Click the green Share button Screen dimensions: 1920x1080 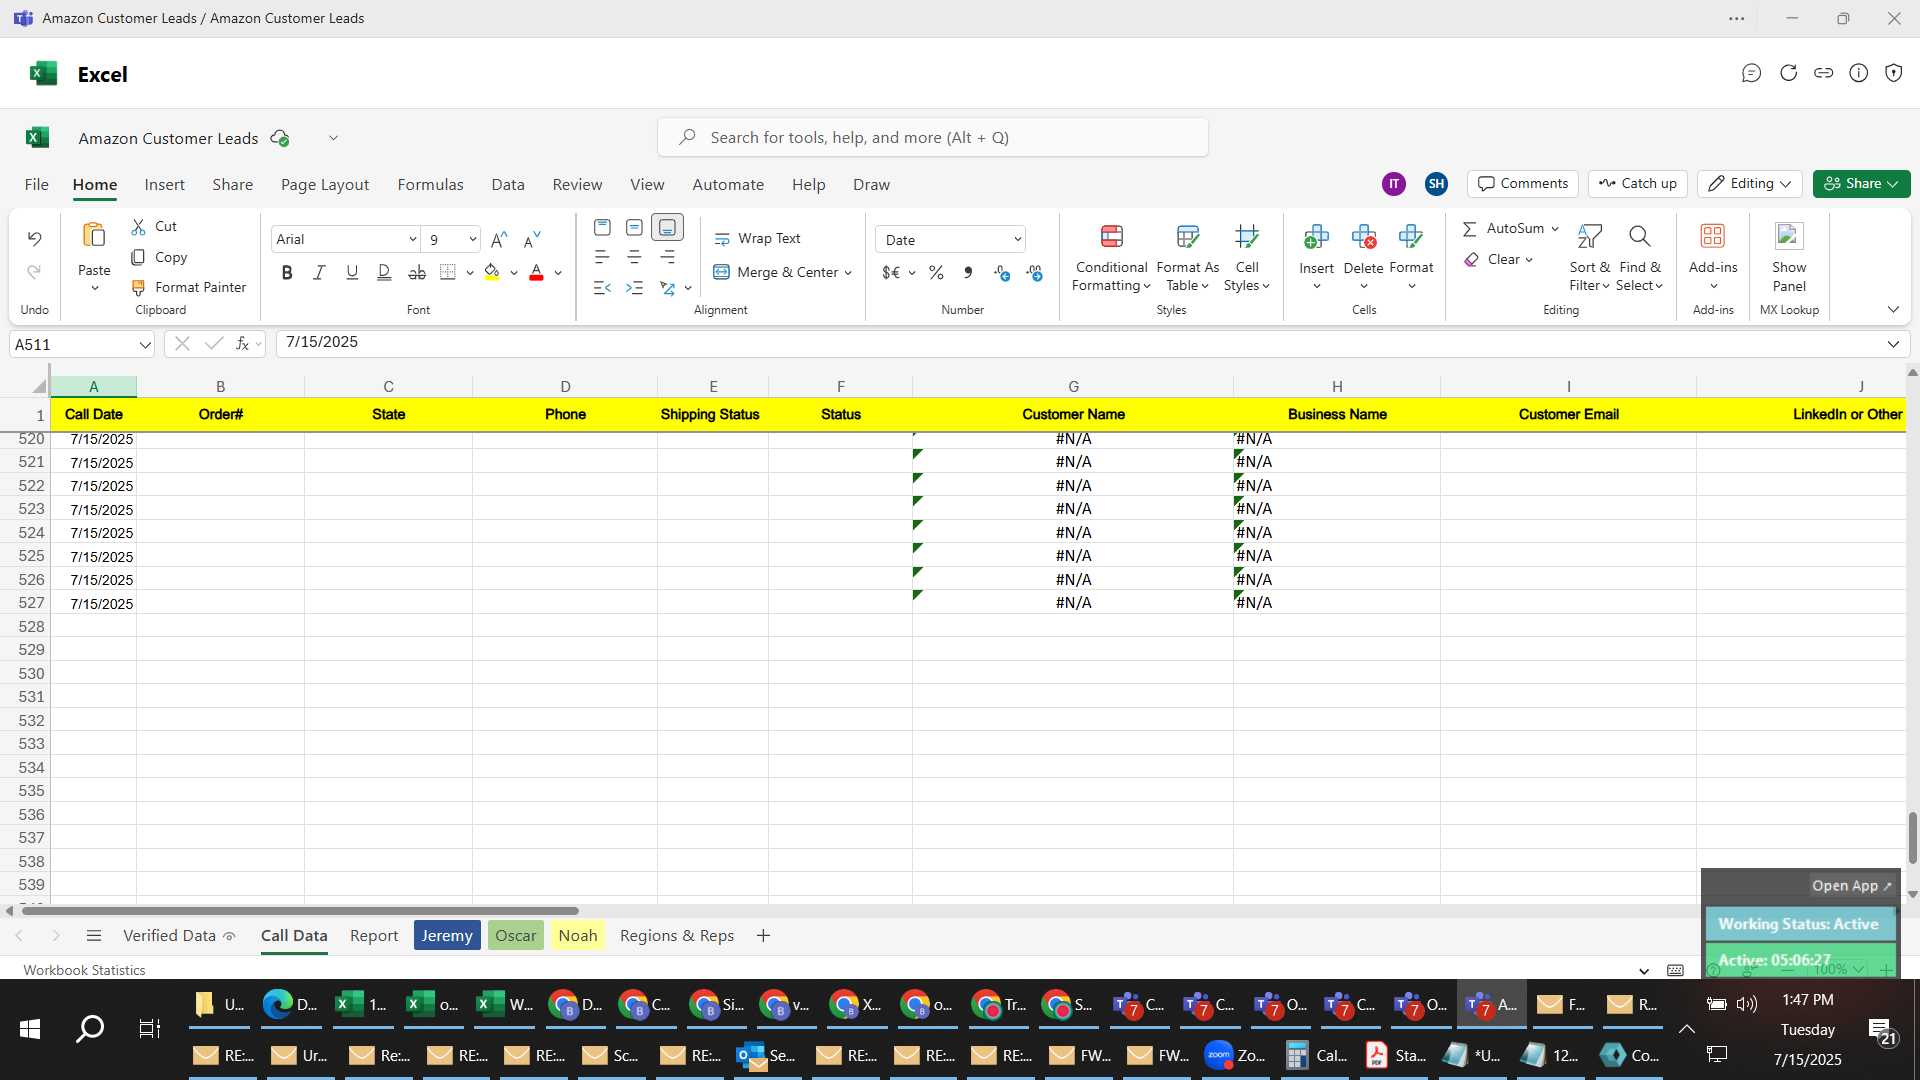(1861, 183)
